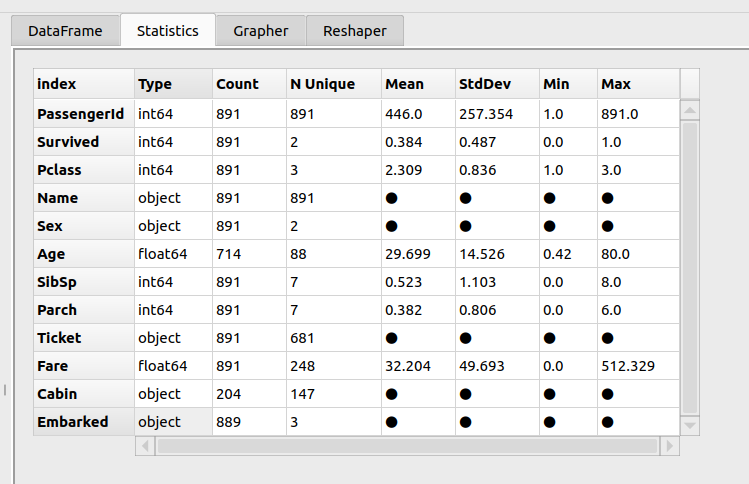This screenshot has width=749, height=484.
Task: Select the Statistics tab
Action: (x=167, y=31)
